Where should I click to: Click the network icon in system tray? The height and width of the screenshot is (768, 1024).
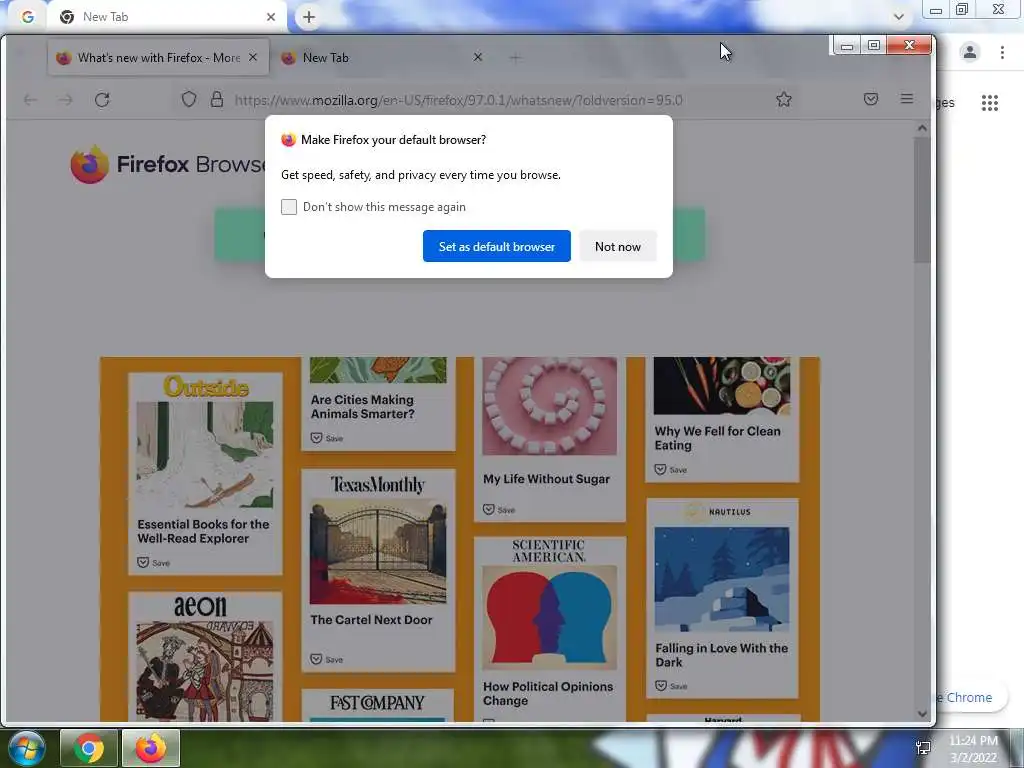(923, 748)
